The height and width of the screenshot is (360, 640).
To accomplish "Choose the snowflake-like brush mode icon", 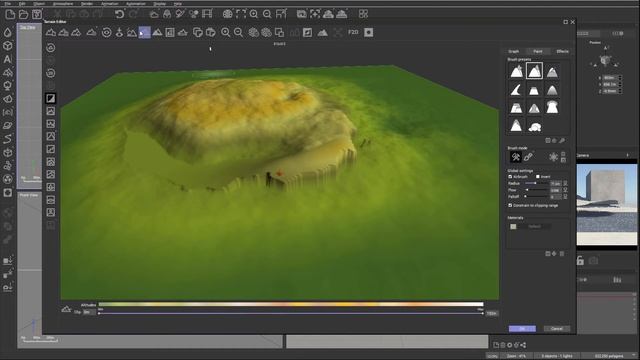I will point(553,157).
